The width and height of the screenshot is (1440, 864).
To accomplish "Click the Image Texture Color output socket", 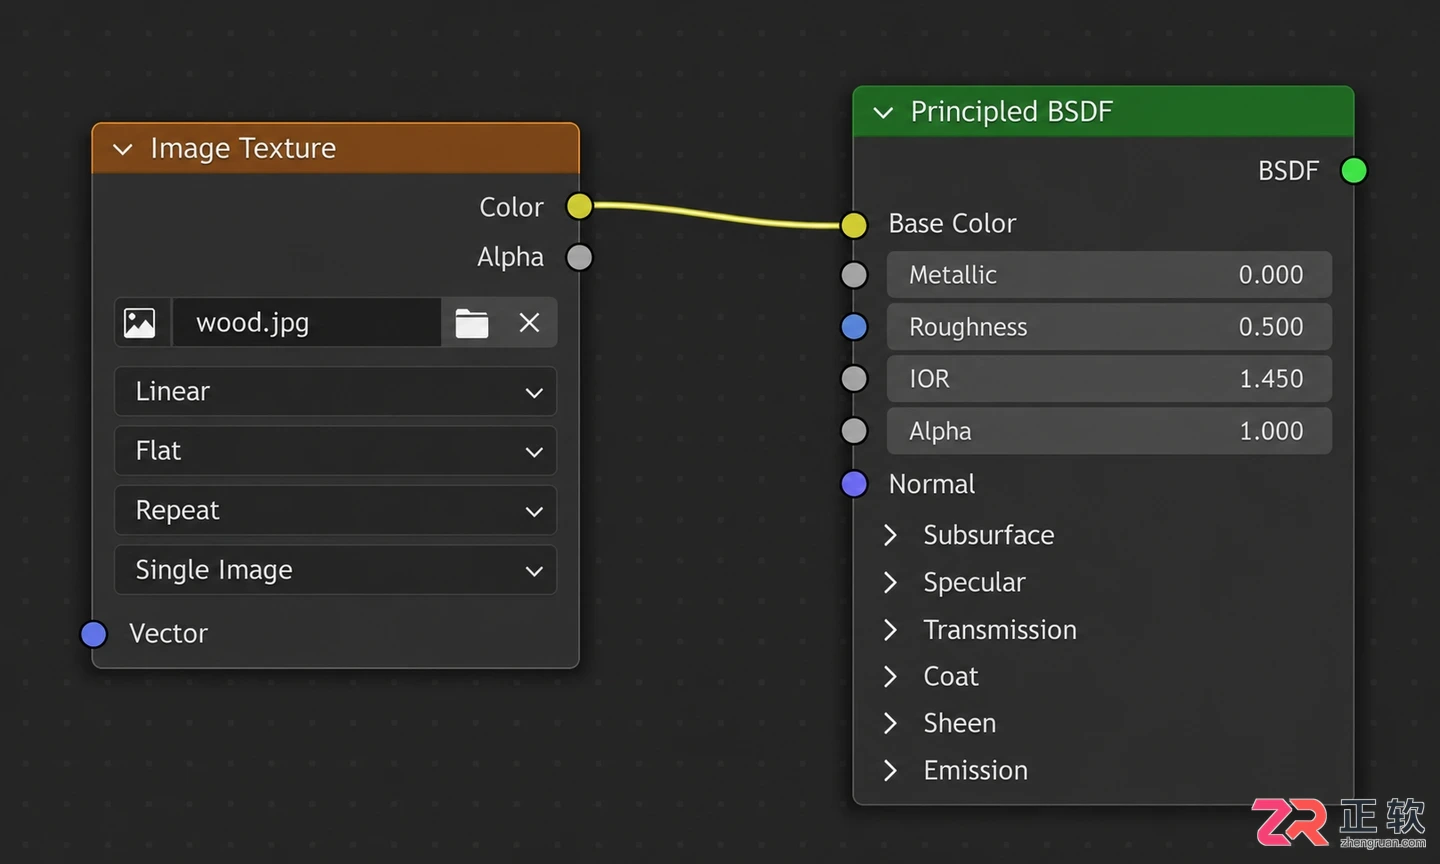I will (x=579, y=206).
